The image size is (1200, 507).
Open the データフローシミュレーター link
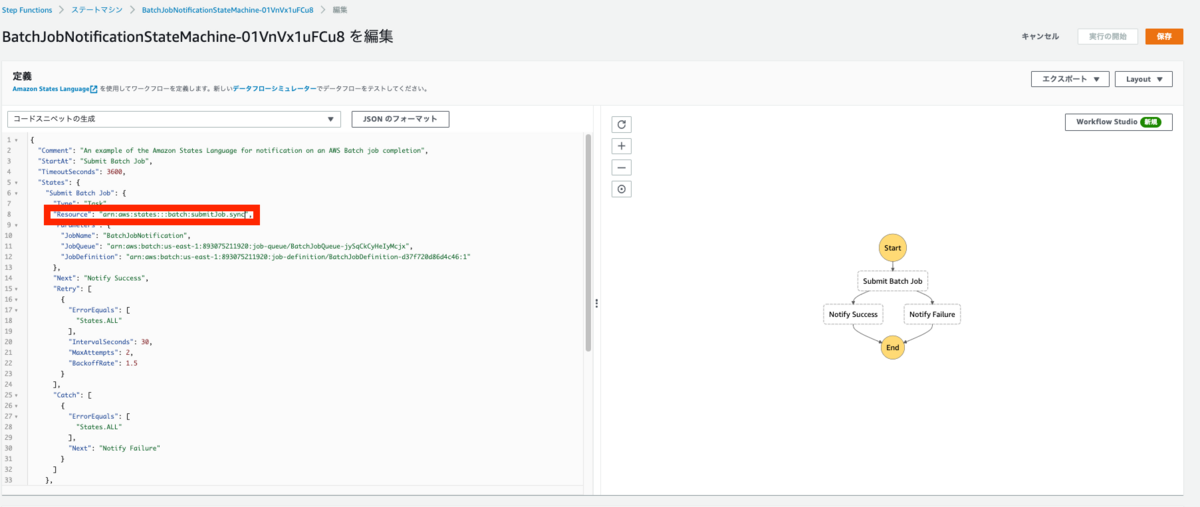tap(275, 89)
